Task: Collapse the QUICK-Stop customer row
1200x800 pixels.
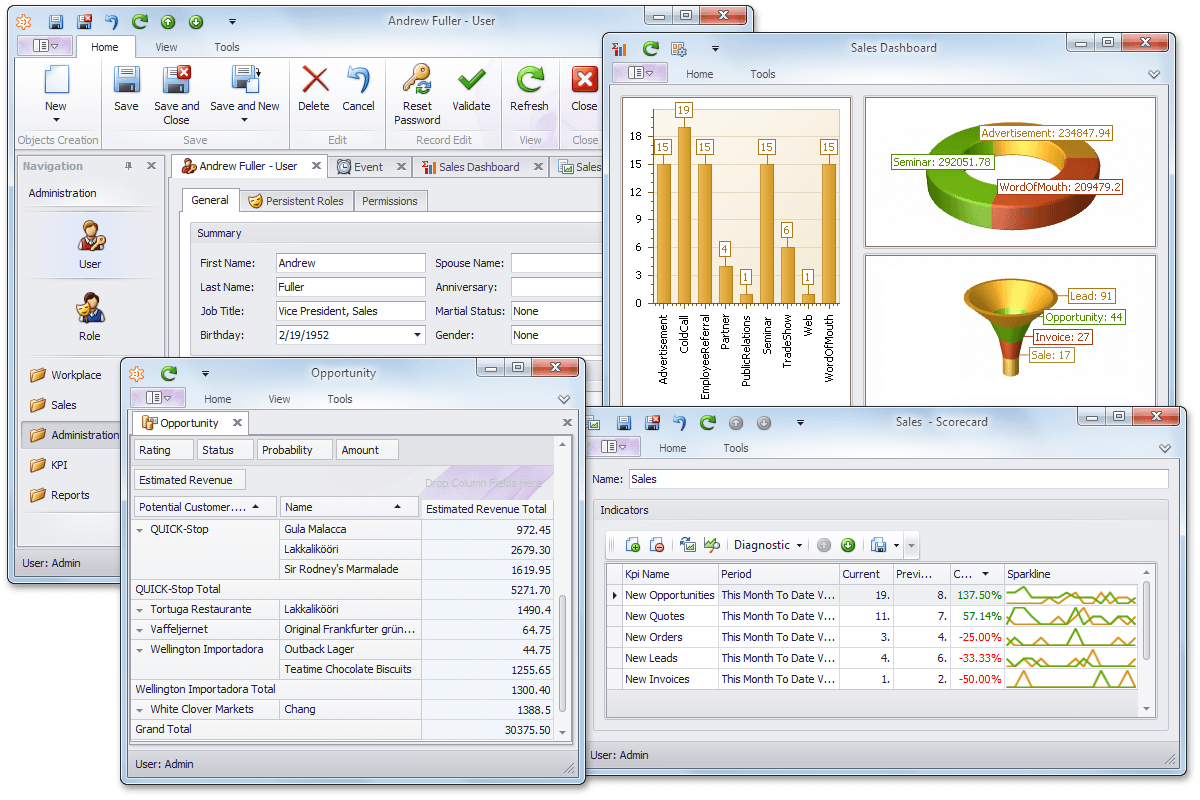Action: 140,530
